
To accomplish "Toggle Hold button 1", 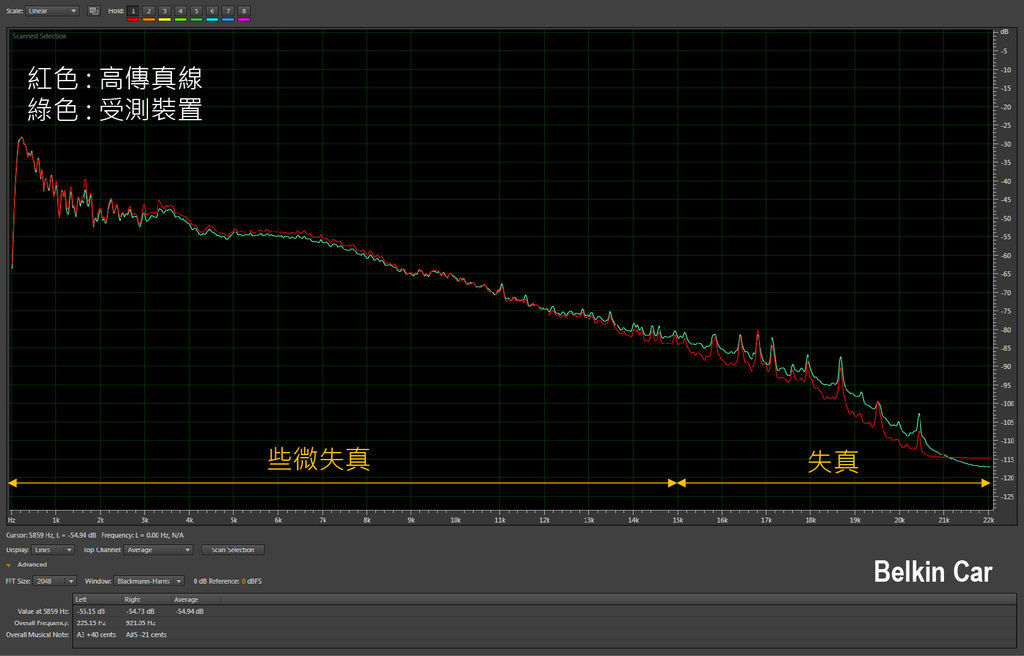I will tap(133, 10).
